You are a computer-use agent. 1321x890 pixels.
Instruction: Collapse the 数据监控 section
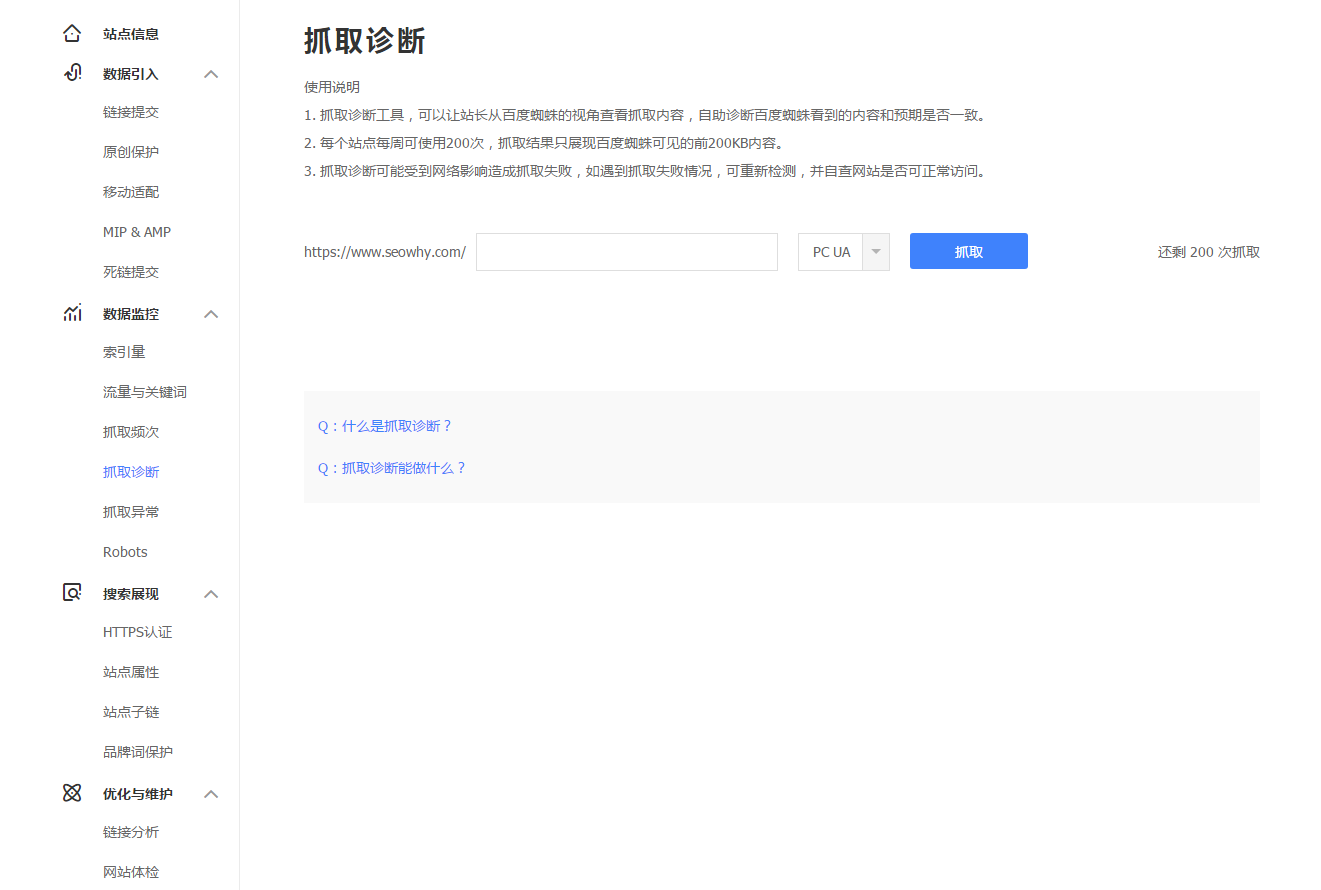pyautogui.click(x=210, y=313)
